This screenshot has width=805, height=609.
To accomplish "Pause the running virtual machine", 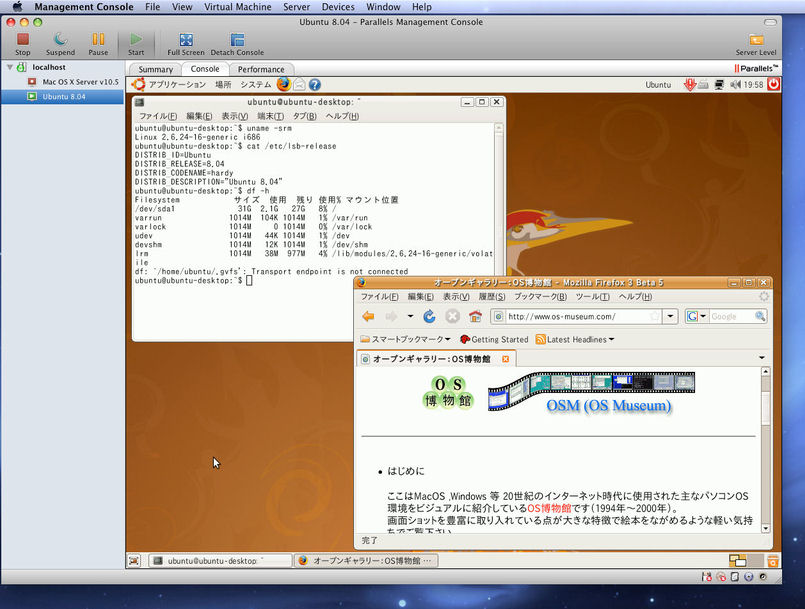I will point(98,44).
